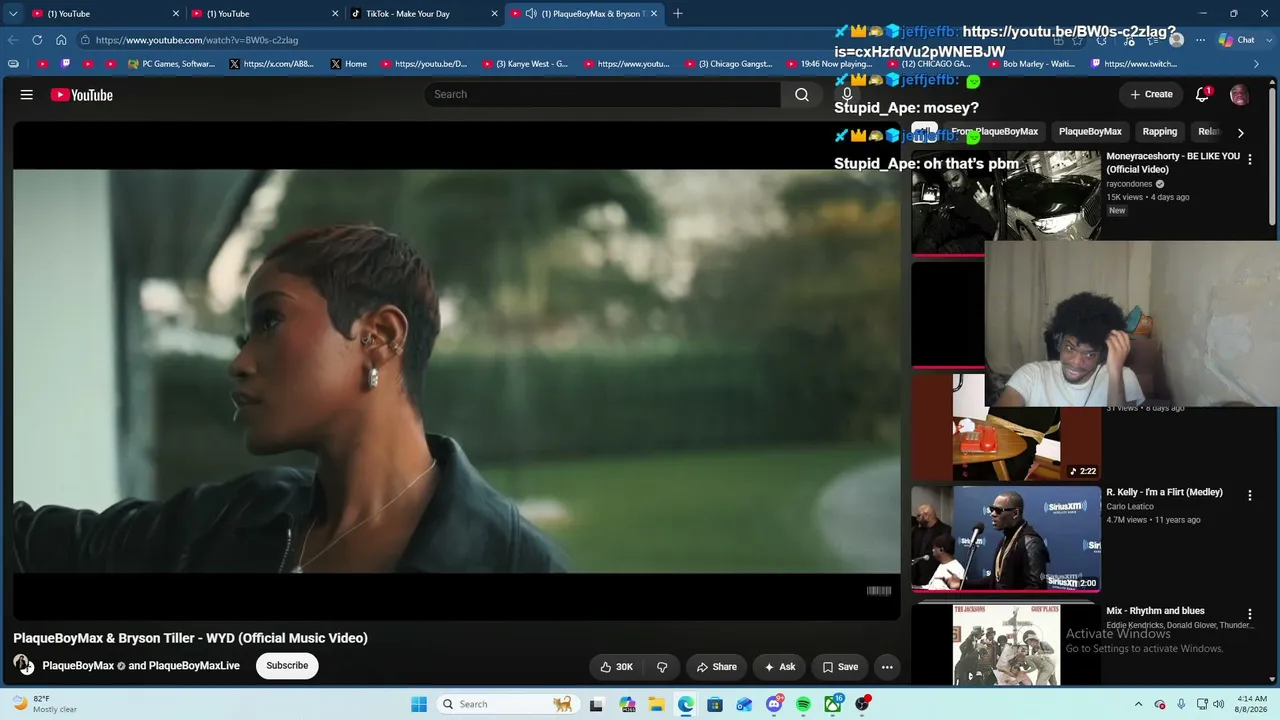Image resolution: width=1280 pixels, height=720 pixels.
Task: Play R. Kelly I'm a Flirt thumbnail
Action: coord(1006,539)
